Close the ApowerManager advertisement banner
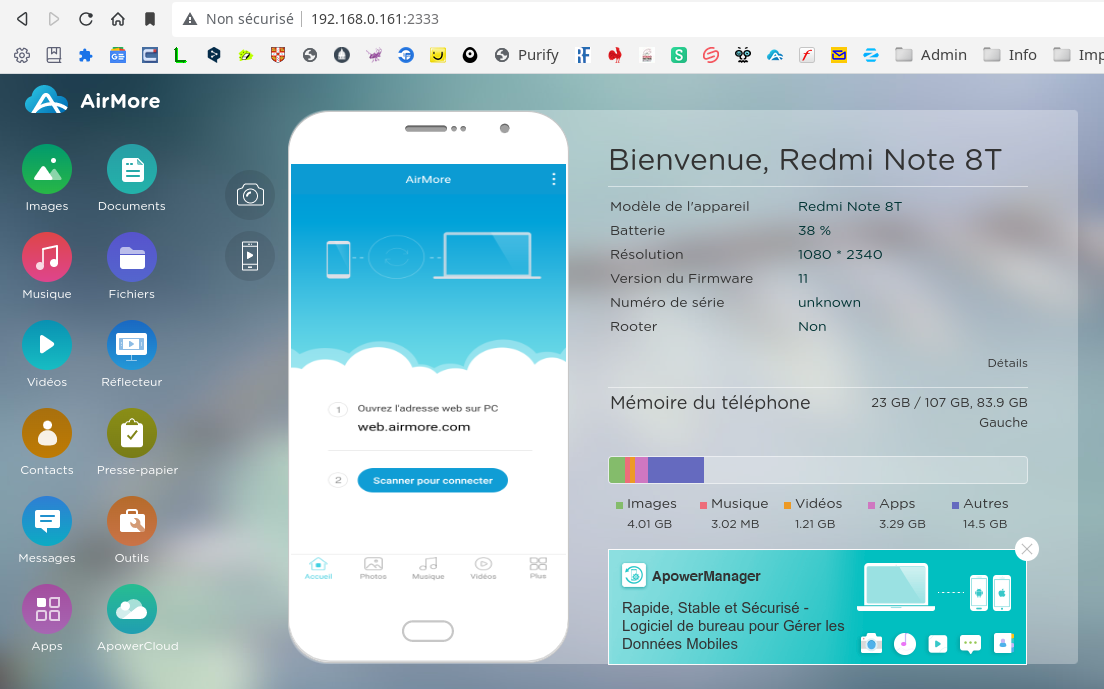1104x689 pixels. coord(1026,549)
